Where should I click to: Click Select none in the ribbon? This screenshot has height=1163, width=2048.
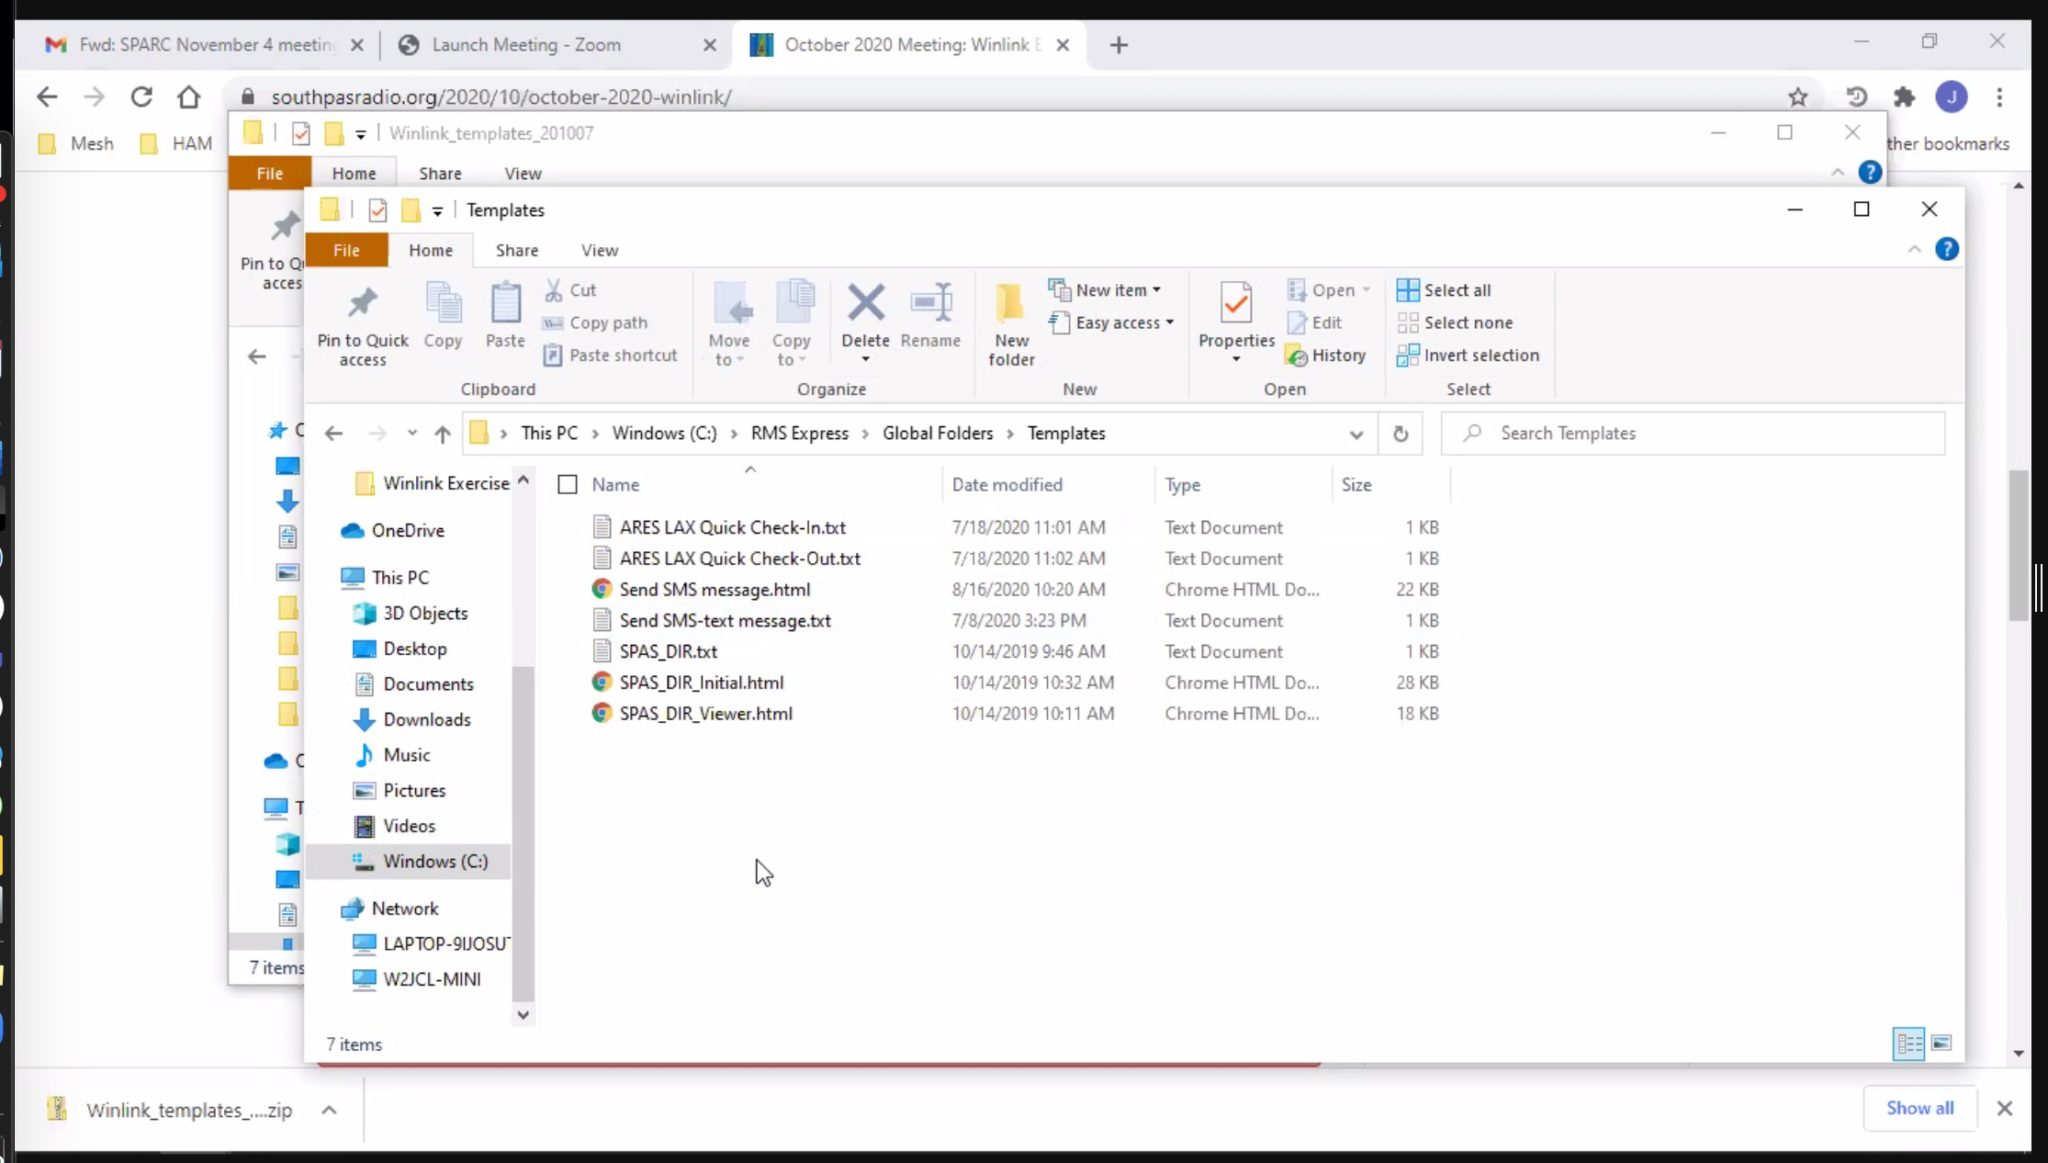click(x=1457, y=322)
